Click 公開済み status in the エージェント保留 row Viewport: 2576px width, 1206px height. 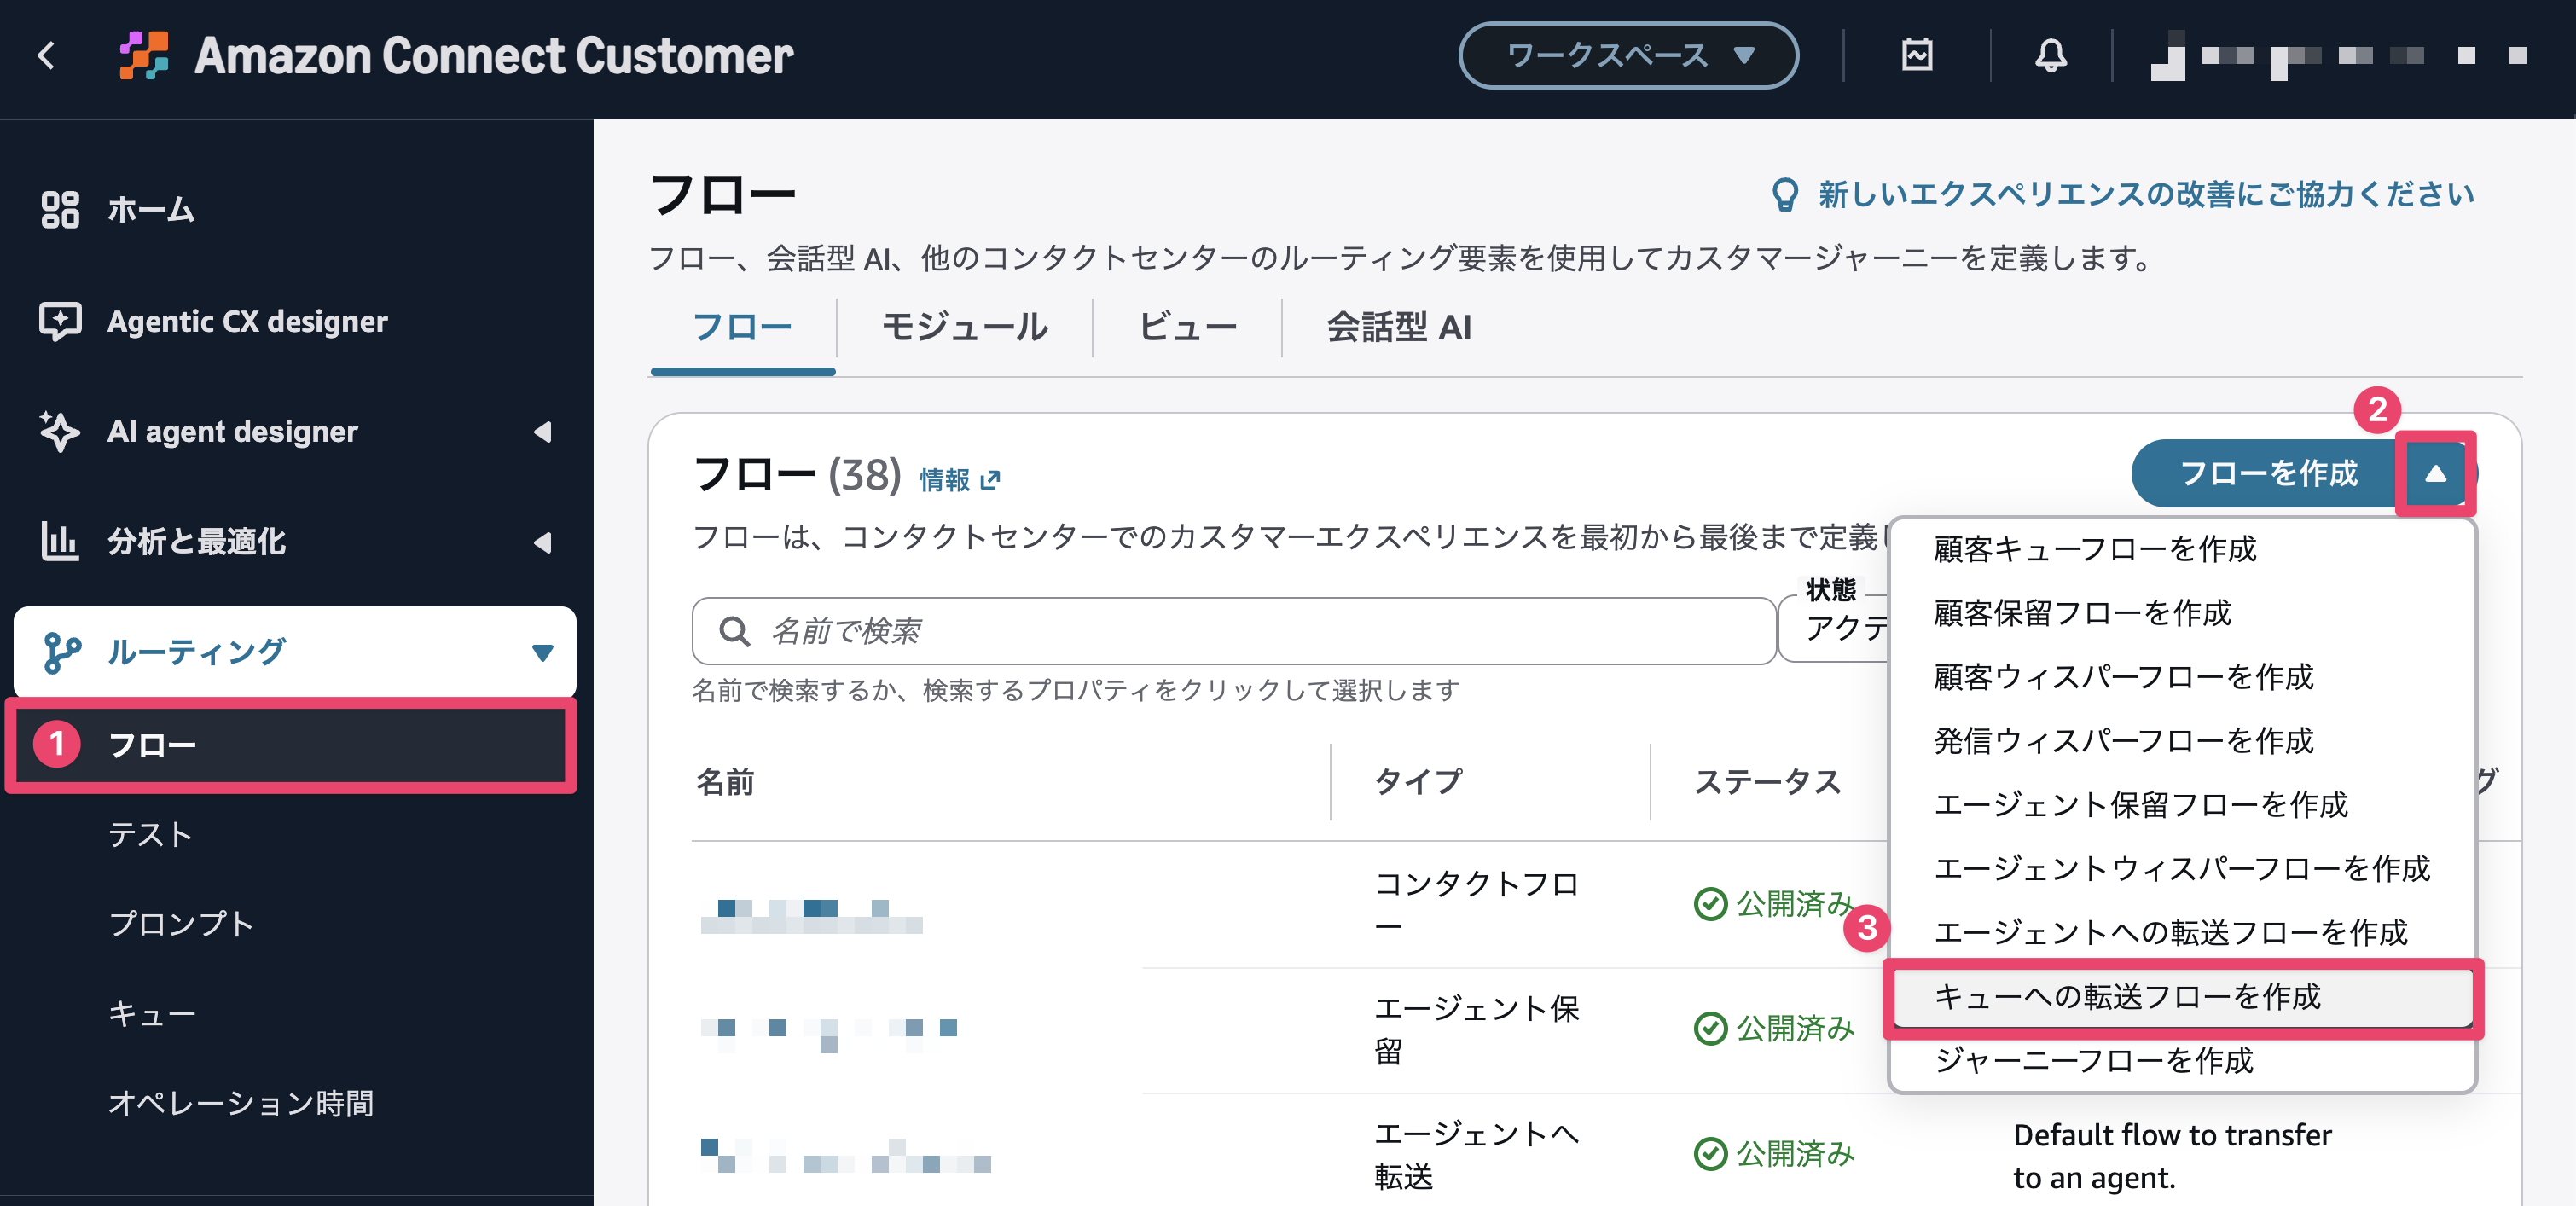click(1774, 1028)
